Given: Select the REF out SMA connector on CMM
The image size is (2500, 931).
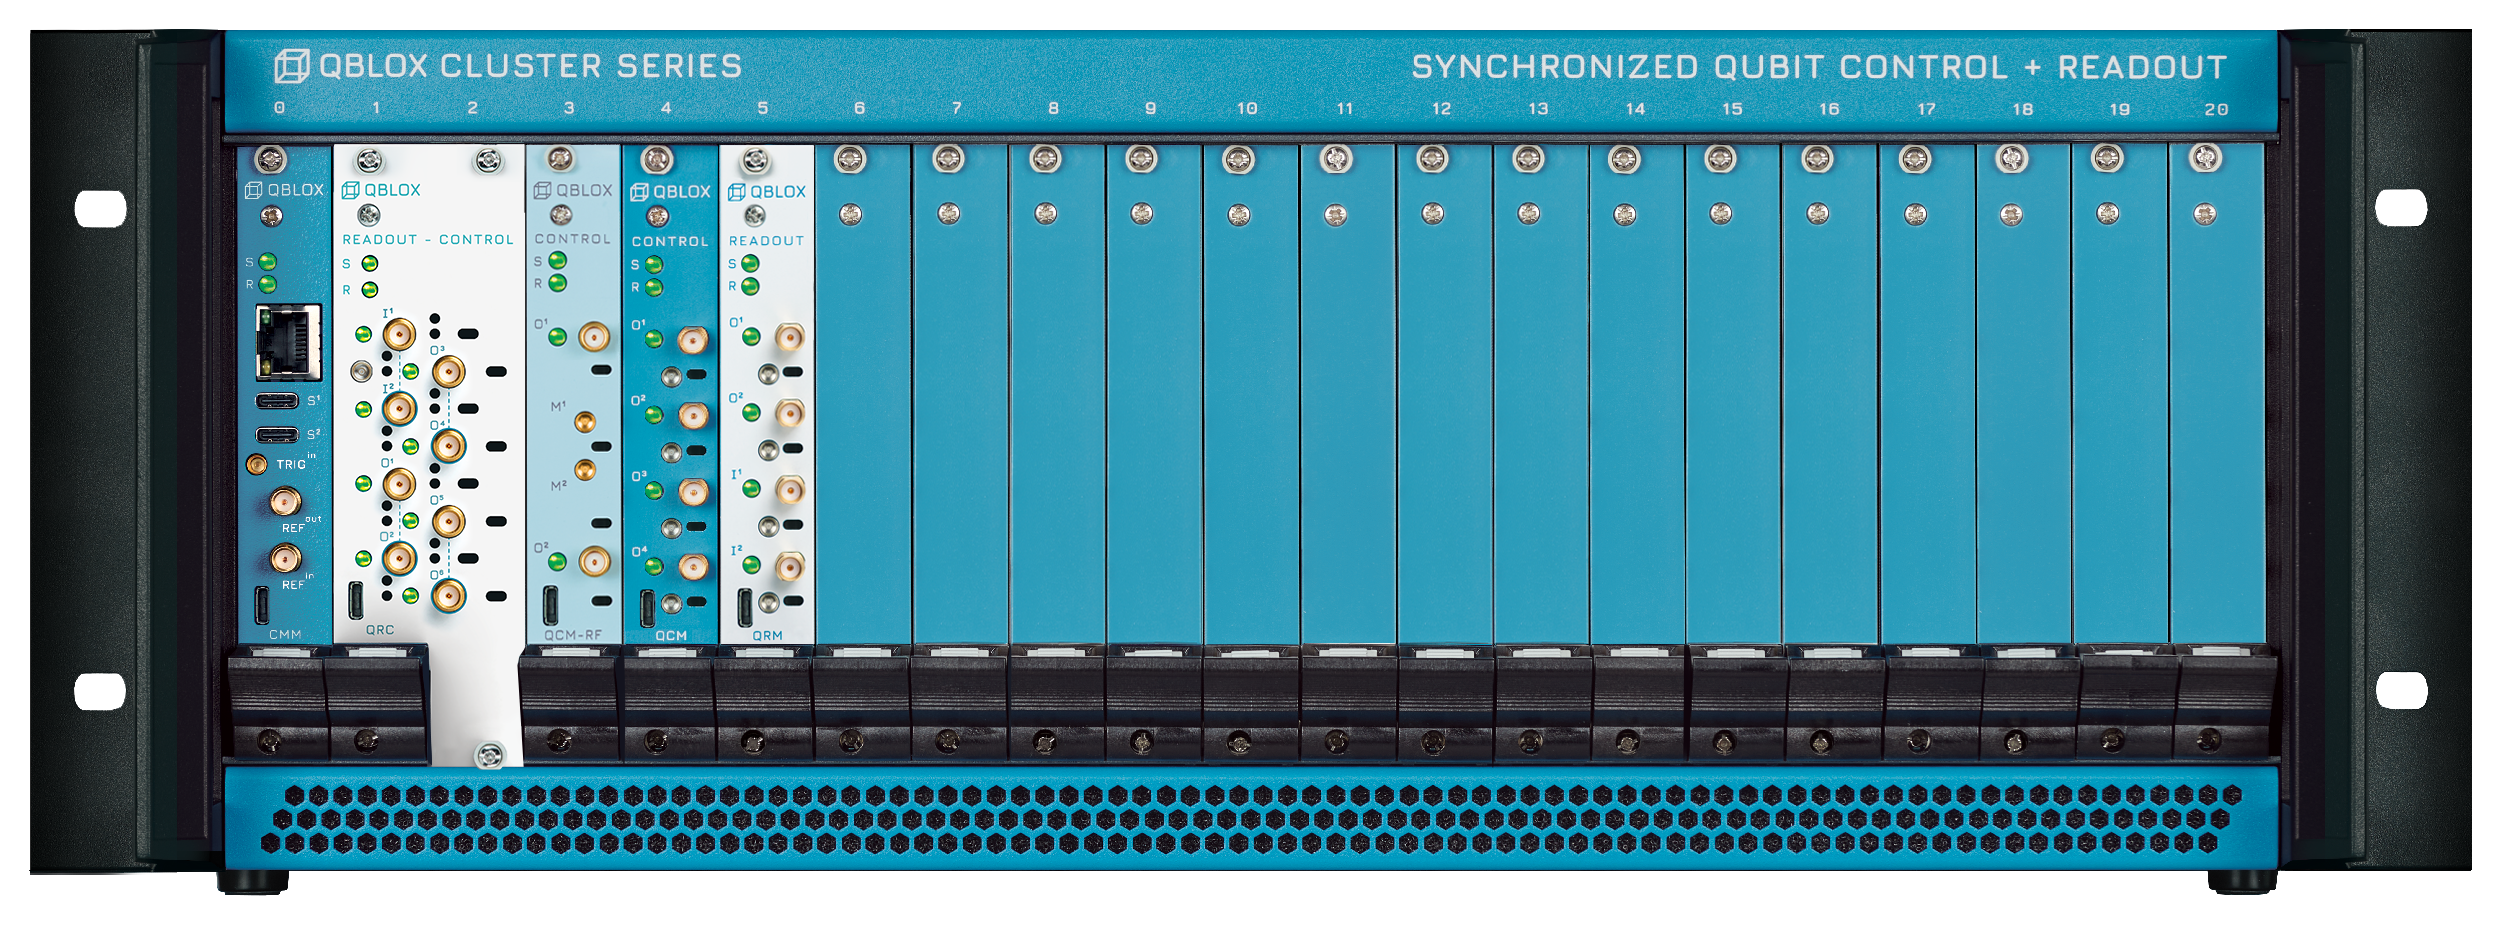Looking at the screenshot, I should point(285,501).
